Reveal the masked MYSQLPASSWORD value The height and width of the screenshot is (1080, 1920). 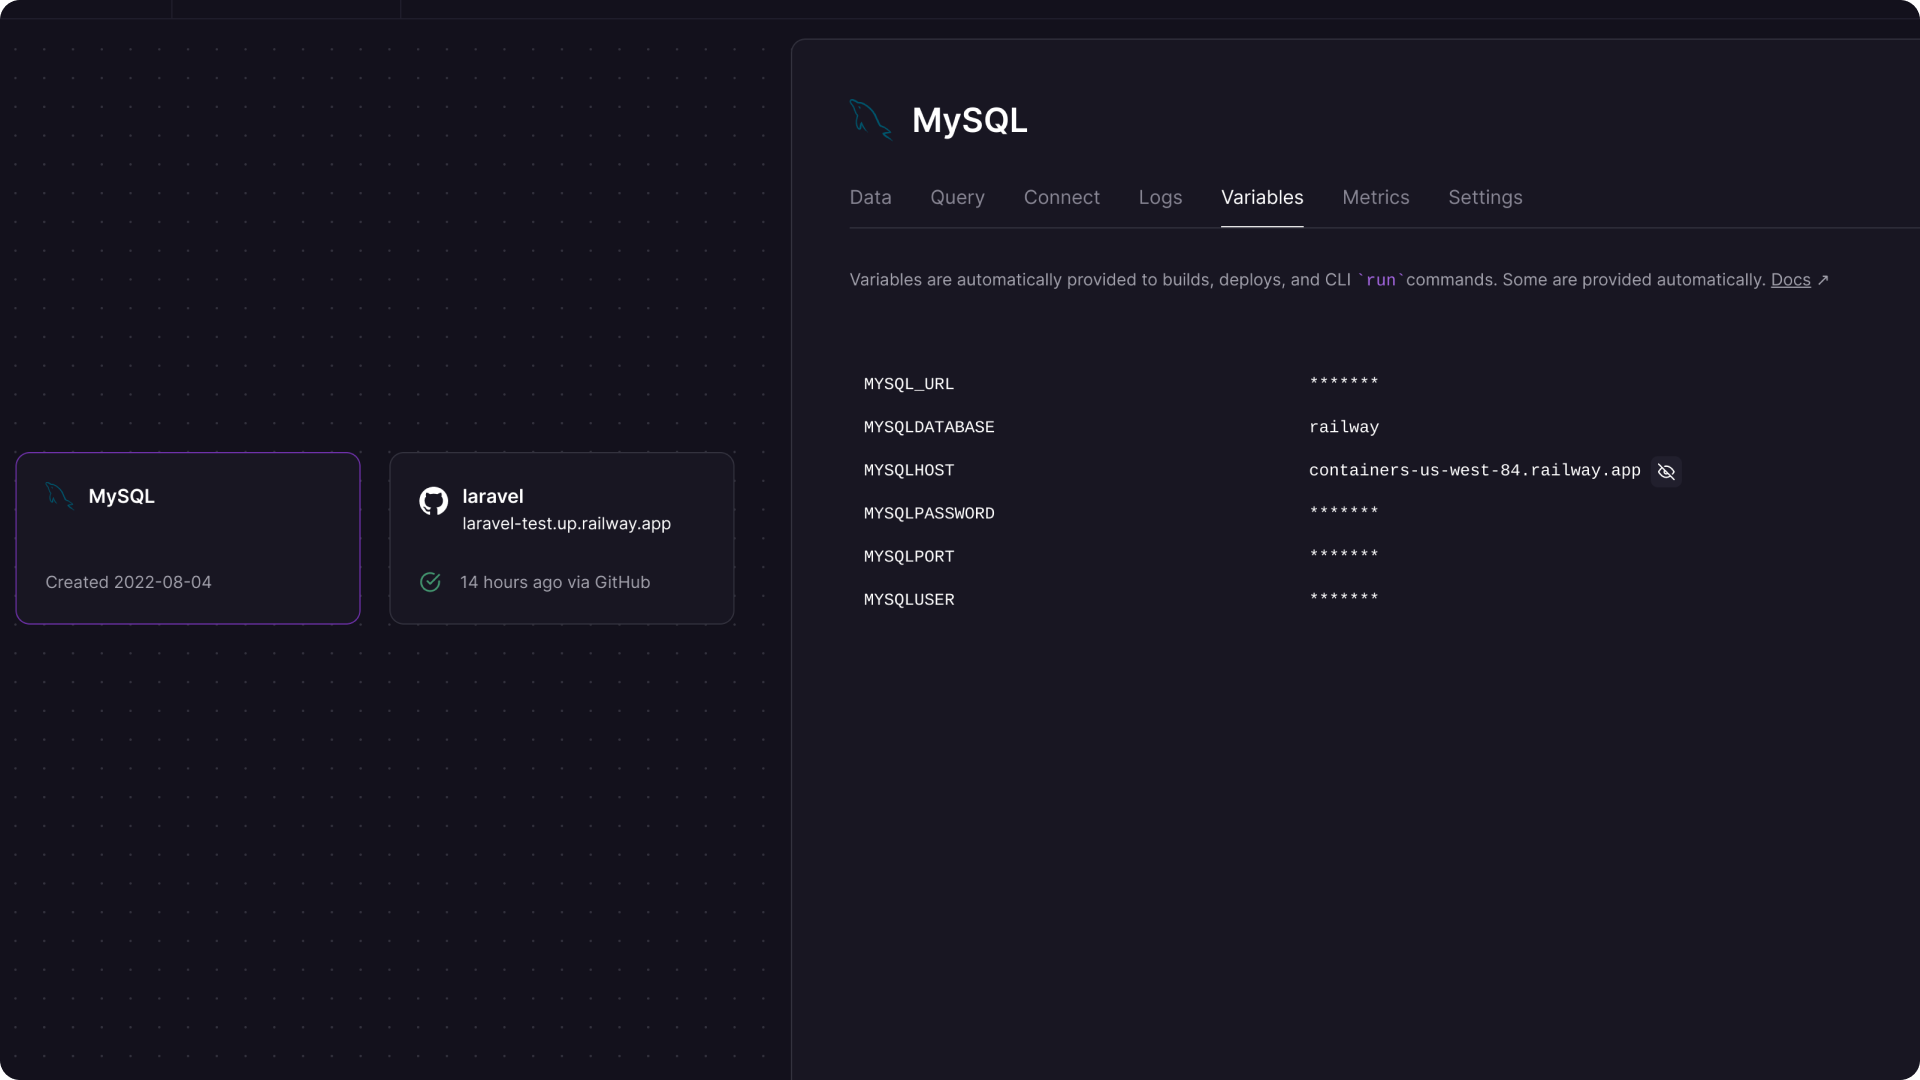tap(1343, 513)
